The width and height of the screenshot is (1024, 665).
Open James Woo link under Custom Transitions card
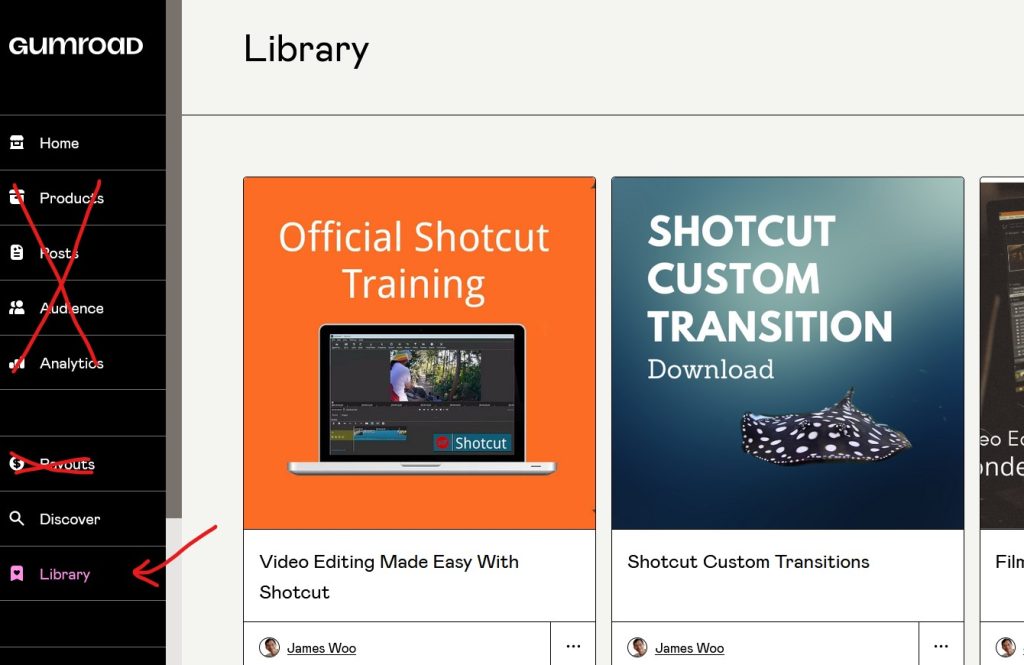click(x=690, y=648)
